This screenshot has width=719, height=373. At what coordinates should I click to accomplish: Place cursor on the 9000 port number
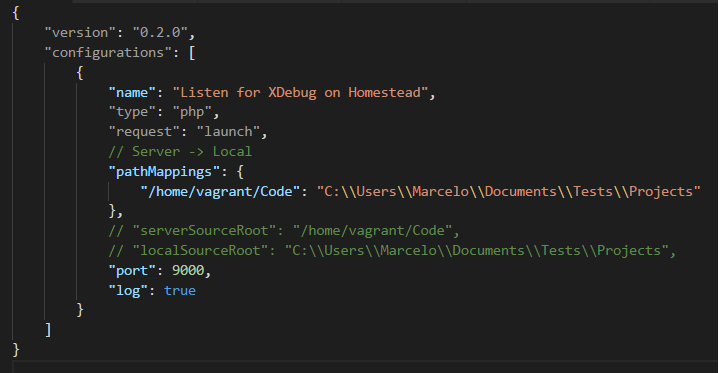[188, 271]
